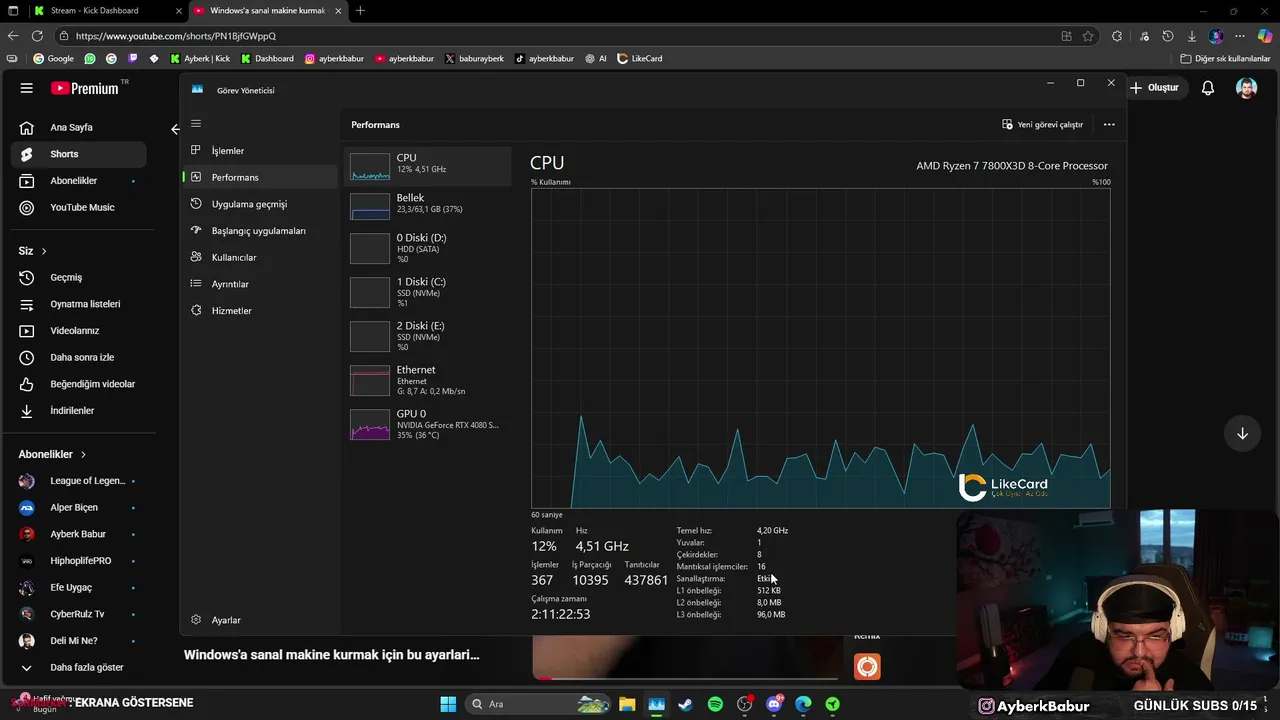Open OBS Studio from taskbar
The height and width of the screenshot is (720, 1280).
(x=744, y=704)
